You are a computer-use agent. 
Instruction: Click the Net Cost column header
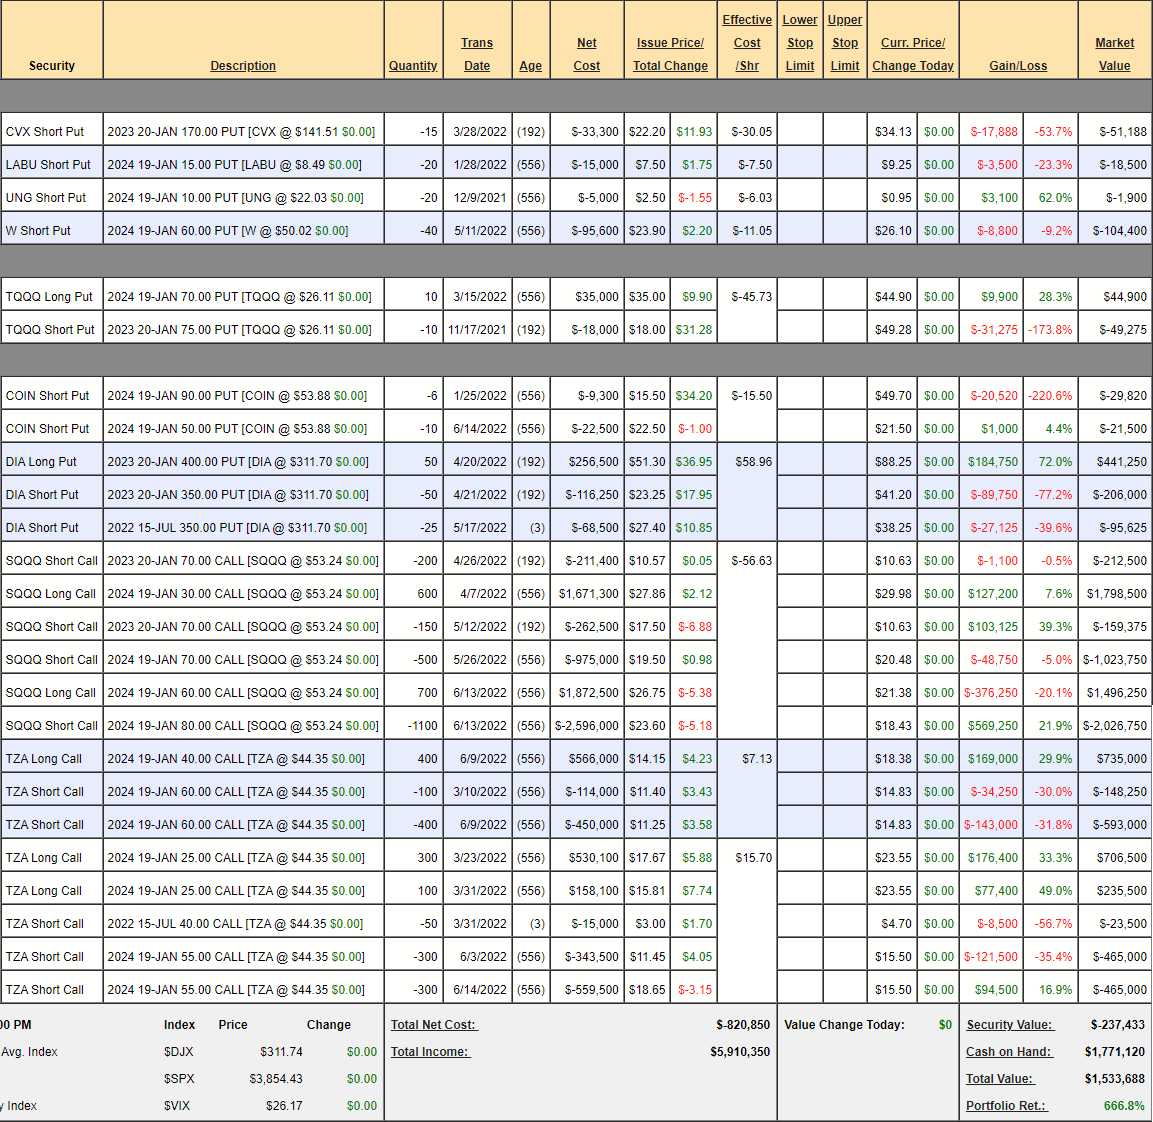pyautogui.click(x=587, y=54)
